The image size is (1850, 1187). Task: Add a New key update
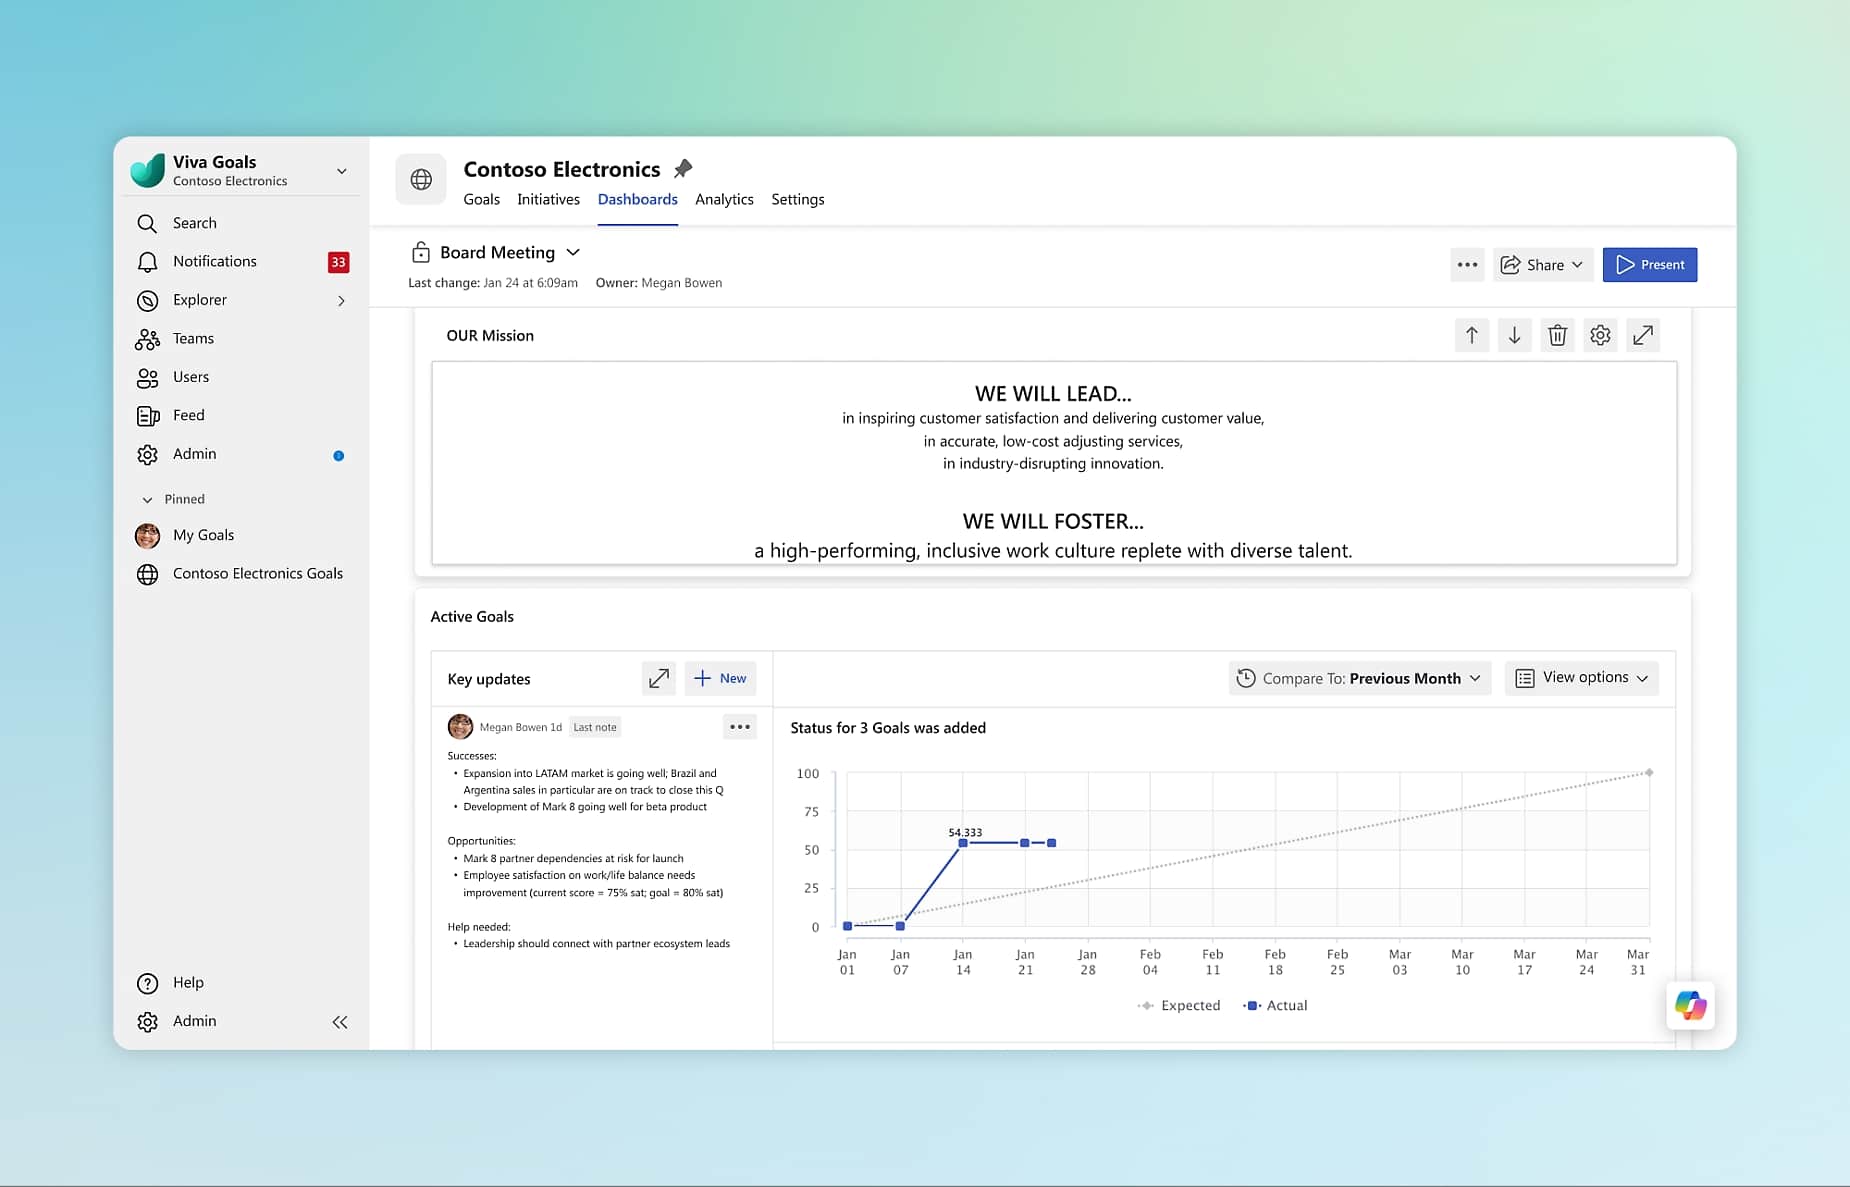[x=720, y=678]
